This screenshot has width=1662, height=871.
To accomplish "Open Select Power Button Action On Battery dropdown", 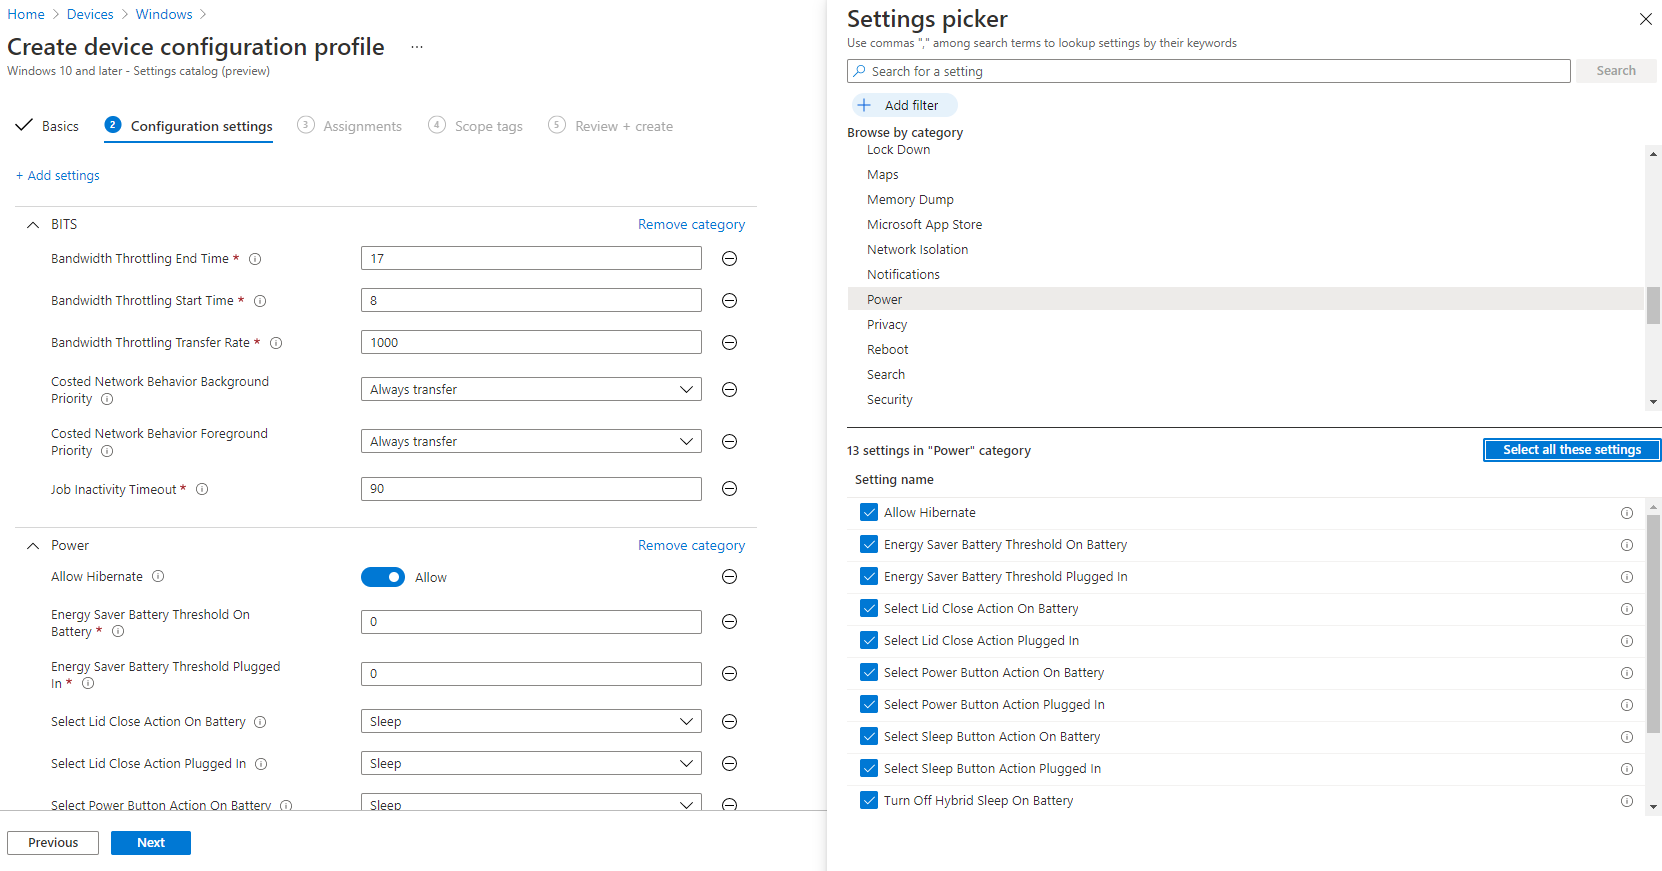I will (x=531, y=803).
